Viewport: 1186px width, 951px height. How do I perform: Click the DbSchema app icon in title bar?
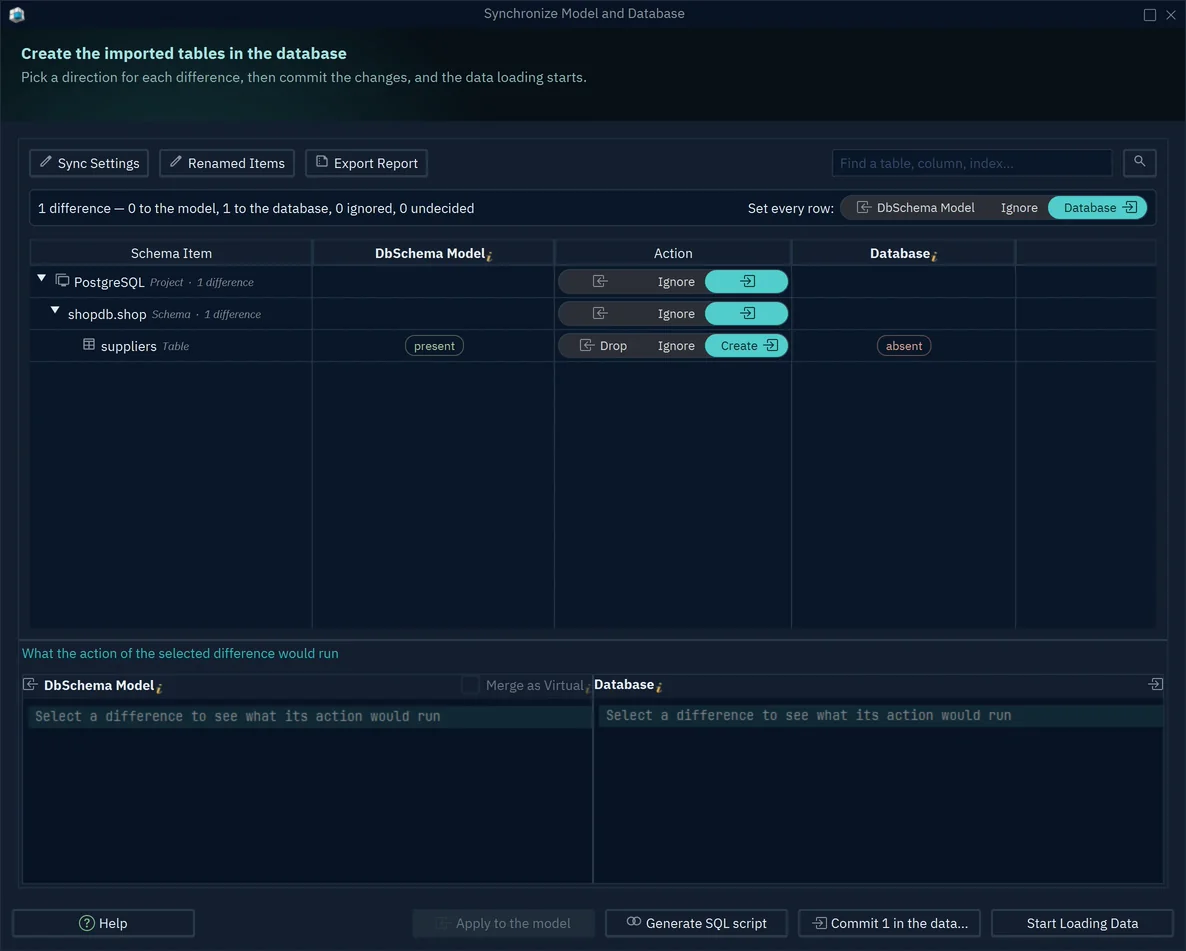tap(17, 14)
